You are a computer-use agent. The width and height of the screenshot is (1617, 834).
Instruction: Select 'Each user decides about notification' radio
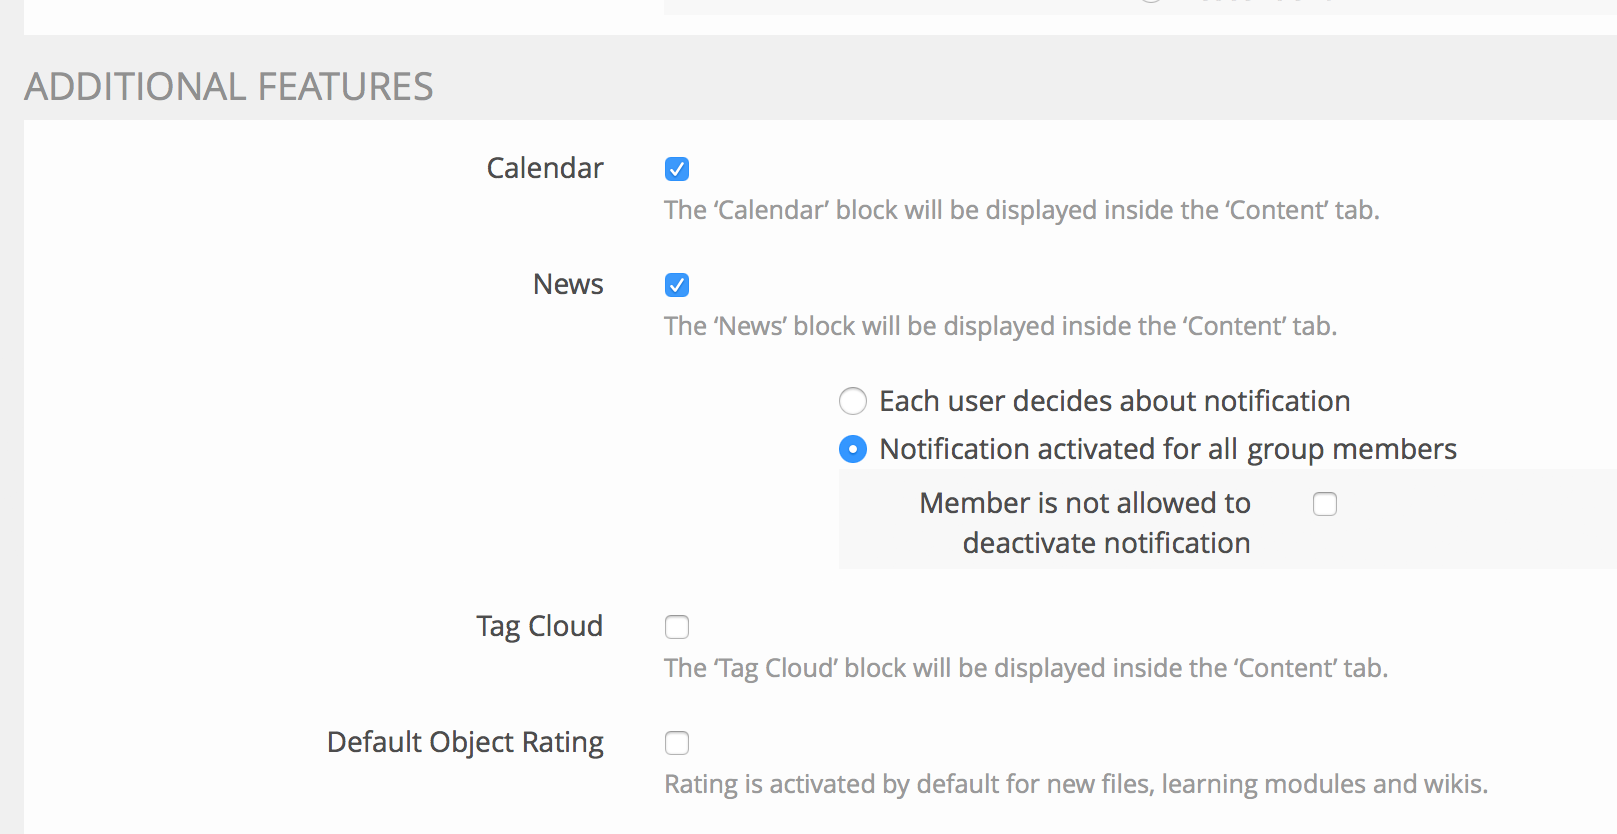[853, 401]
